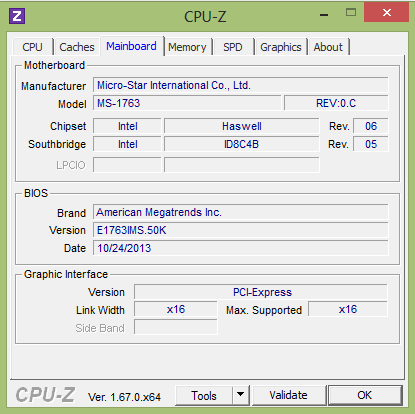Click the Max. Supported x16 value

click(348, 309)
